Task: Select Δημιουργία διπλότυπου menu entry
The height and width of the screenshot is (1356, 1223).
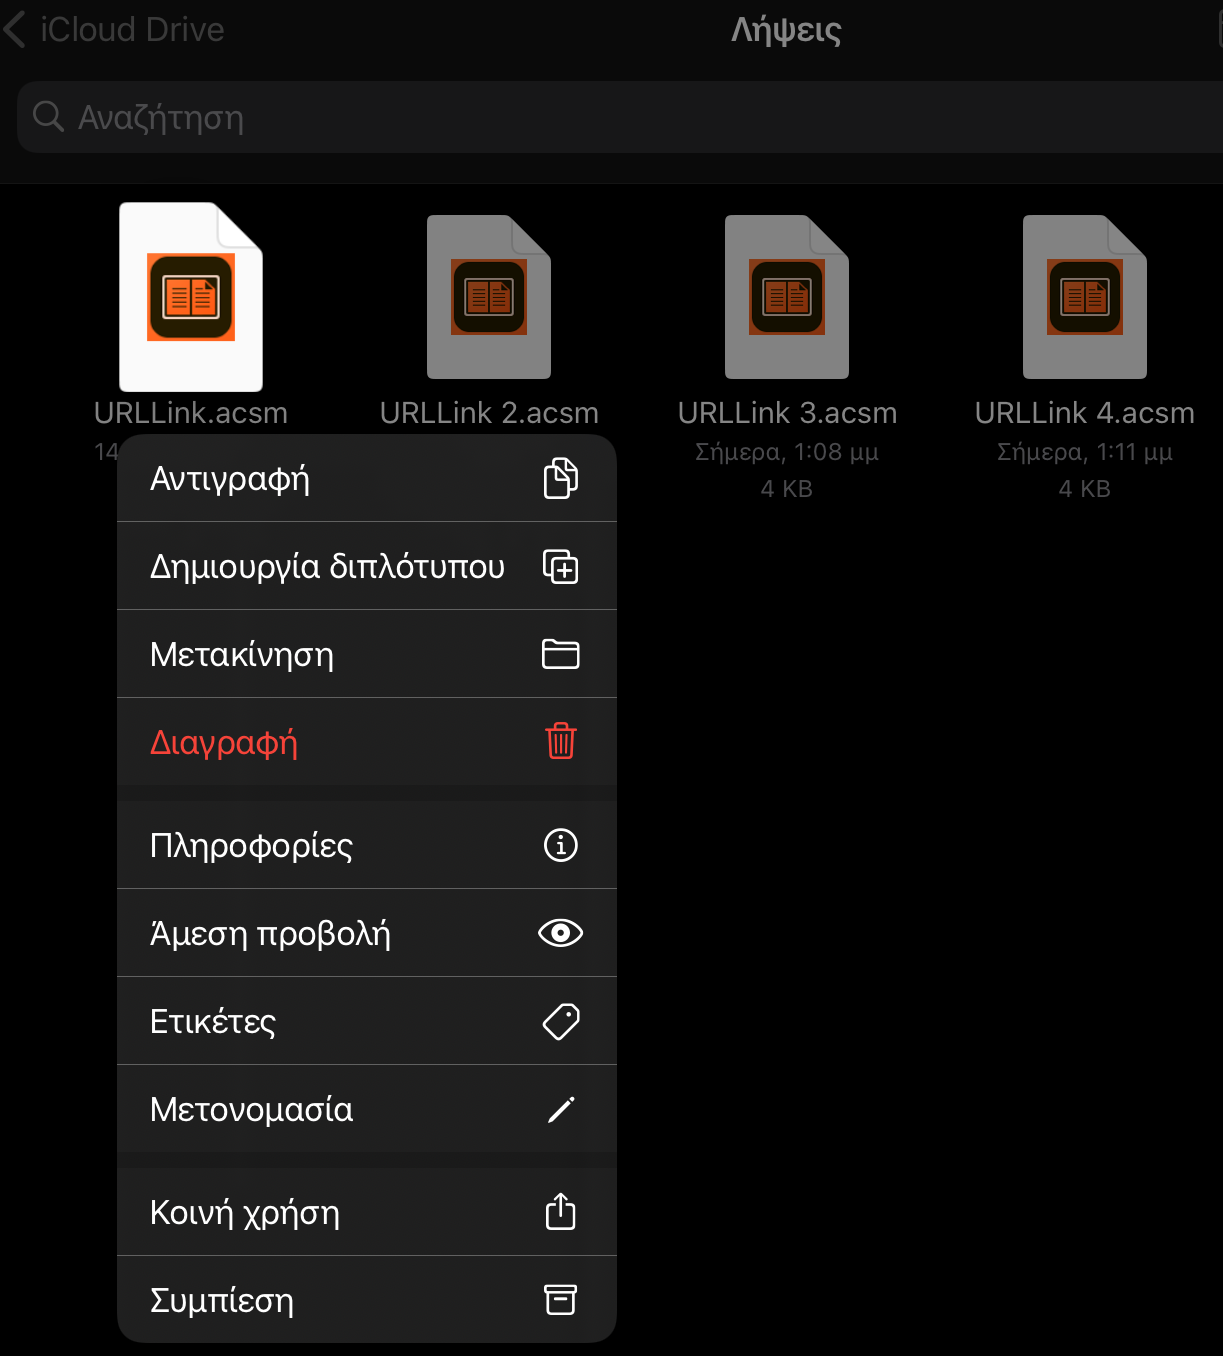Action: click(x=367, y=566)
